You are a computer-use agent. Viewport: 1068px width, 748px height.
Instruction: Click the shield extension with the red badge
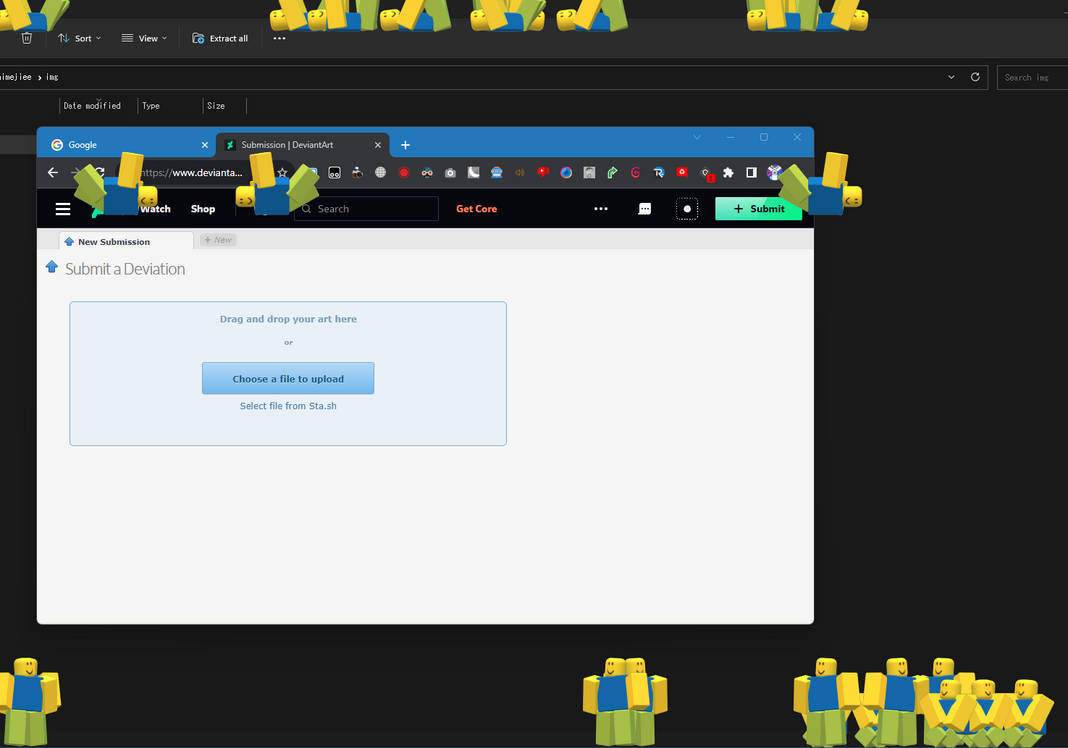click(x=706, y=174)
